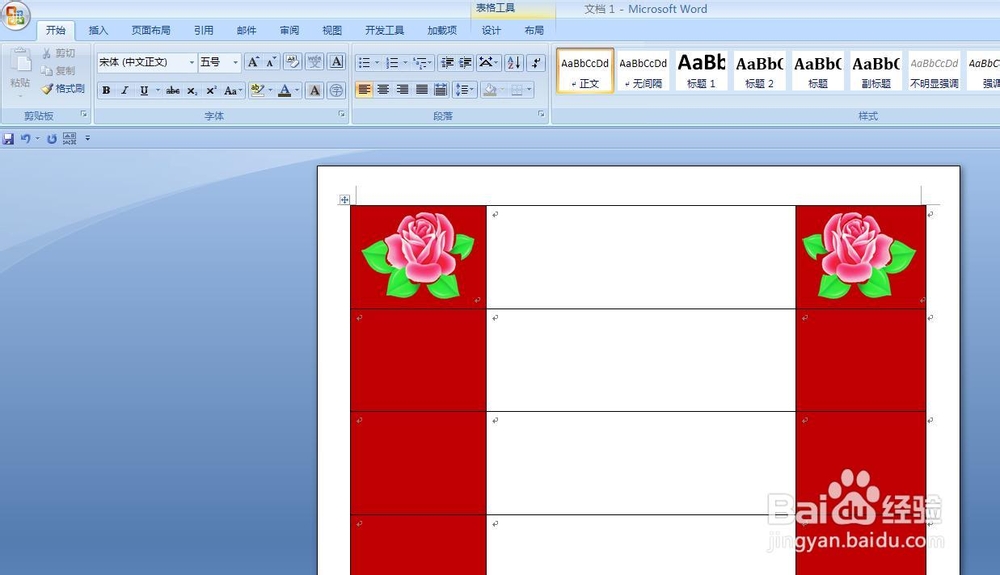
Task: Open the Asian layout (中文版式) dropdown
Action: pyautogui.click(x=489, y=62)
